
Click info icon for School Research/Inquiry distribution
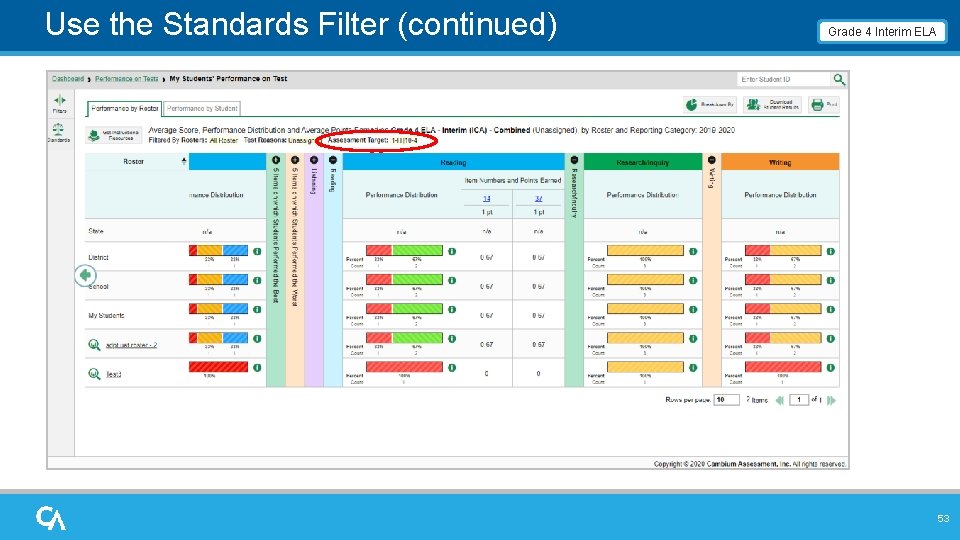[693, 280]
